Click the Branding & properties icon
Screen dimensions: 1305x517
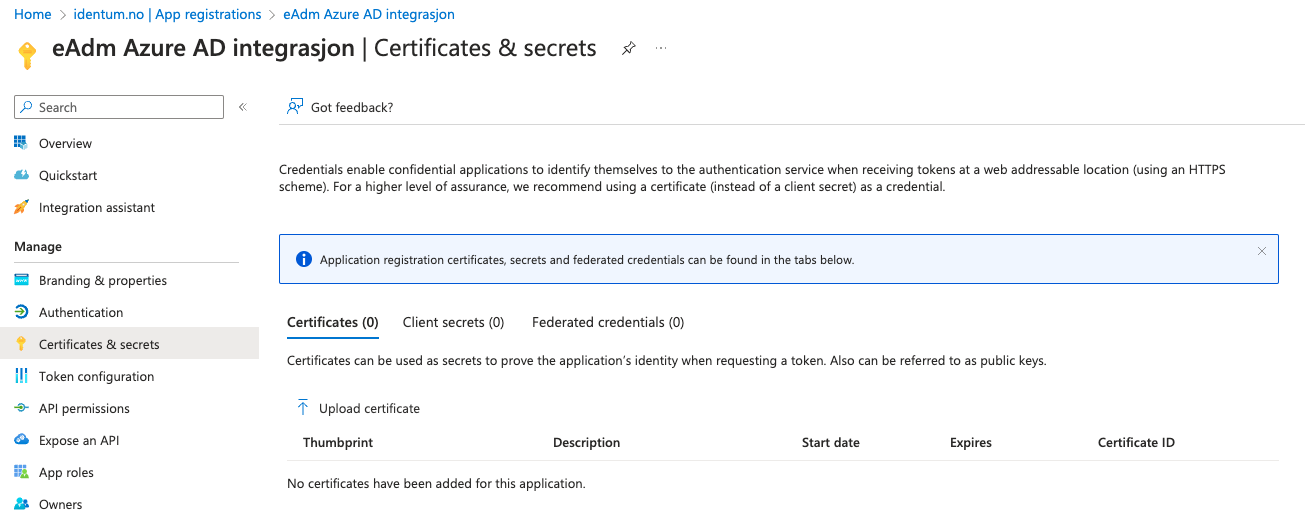click(21, 280)
